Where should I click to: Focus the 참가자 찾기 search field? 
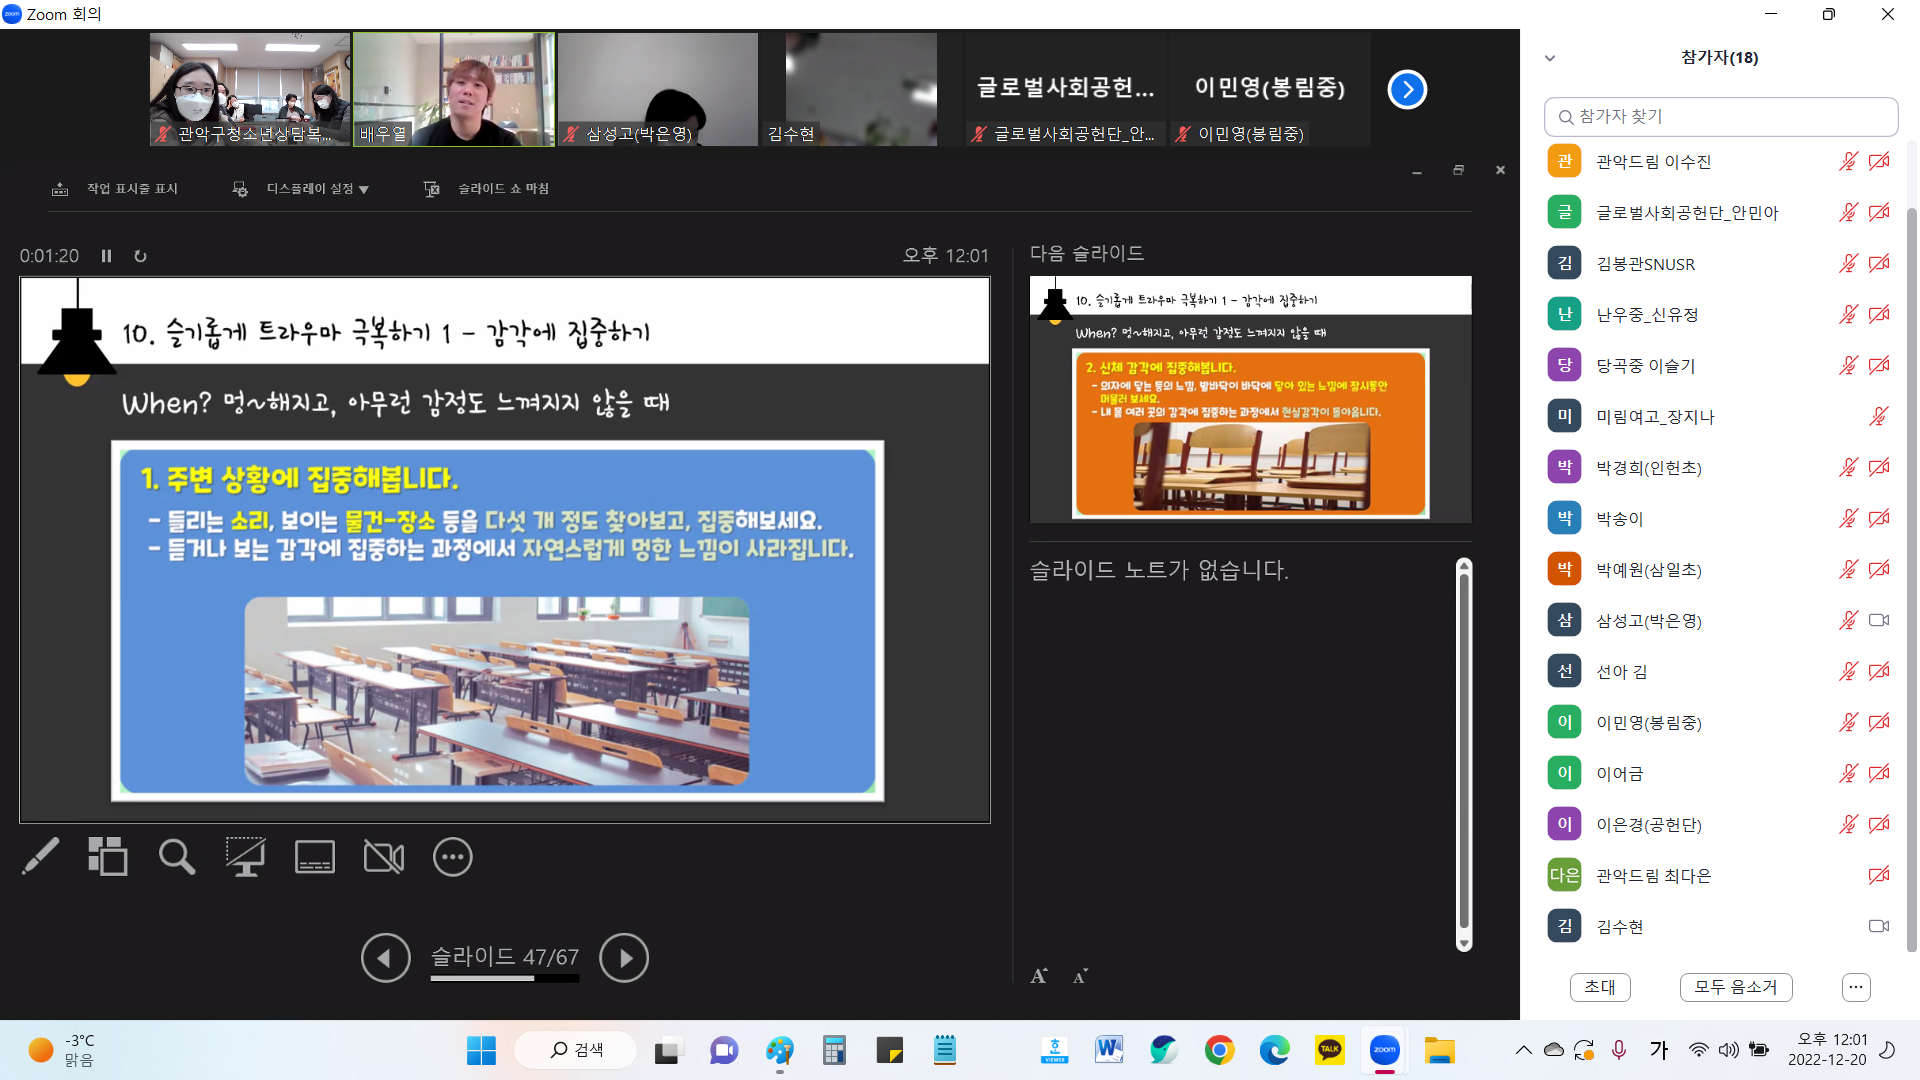[1720, 117]
